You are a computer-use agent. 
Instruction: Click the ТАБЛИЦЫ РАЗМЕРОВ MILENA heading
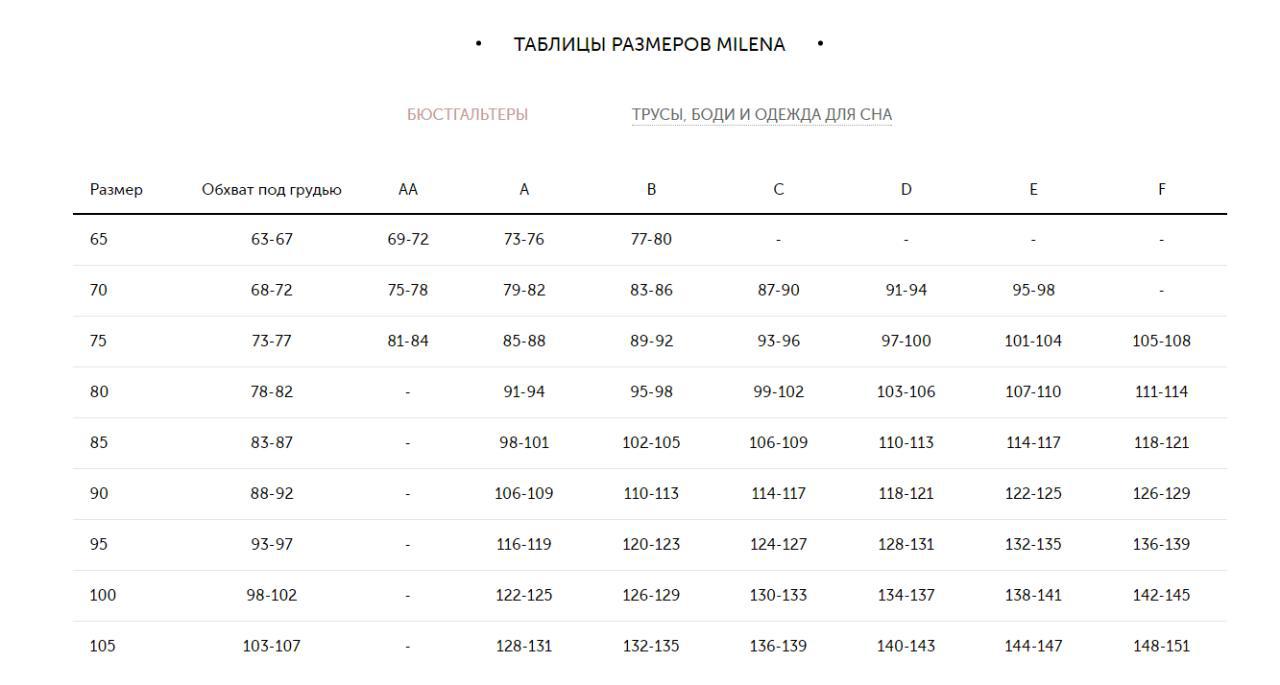pyautogui.click(x=650, y=45)
